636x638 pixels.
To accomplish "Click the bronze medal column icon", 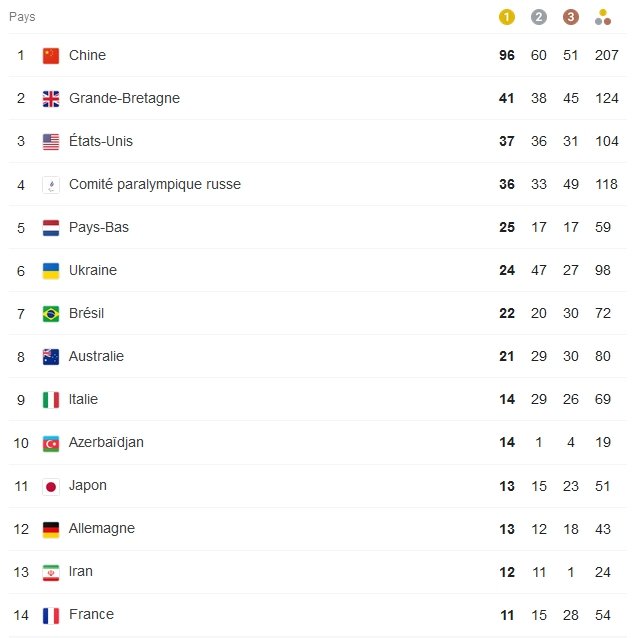I will click(570, 17).
